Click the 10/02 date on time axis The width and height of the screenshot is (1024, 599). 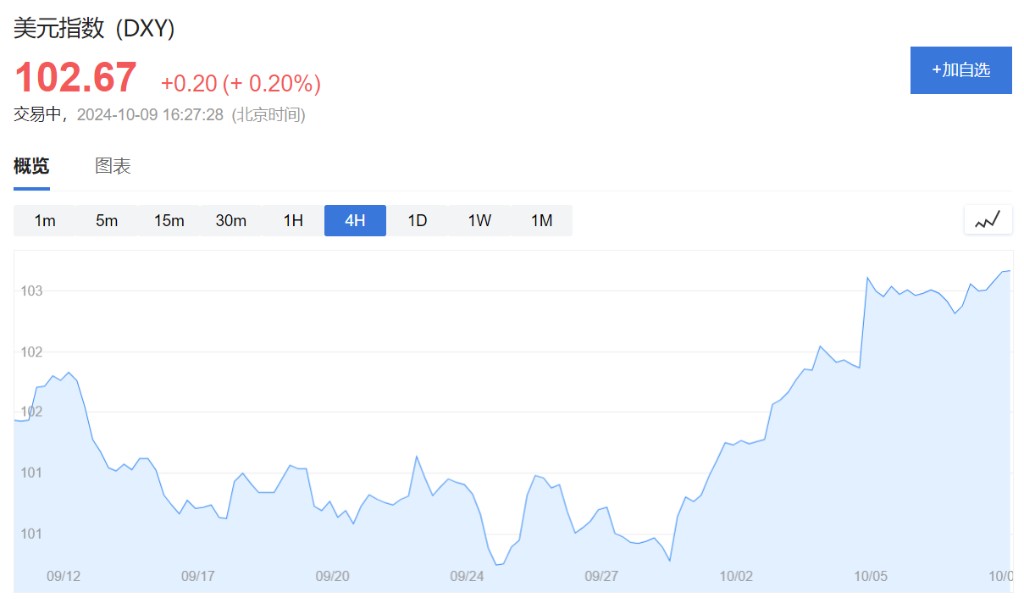(736, 576)
